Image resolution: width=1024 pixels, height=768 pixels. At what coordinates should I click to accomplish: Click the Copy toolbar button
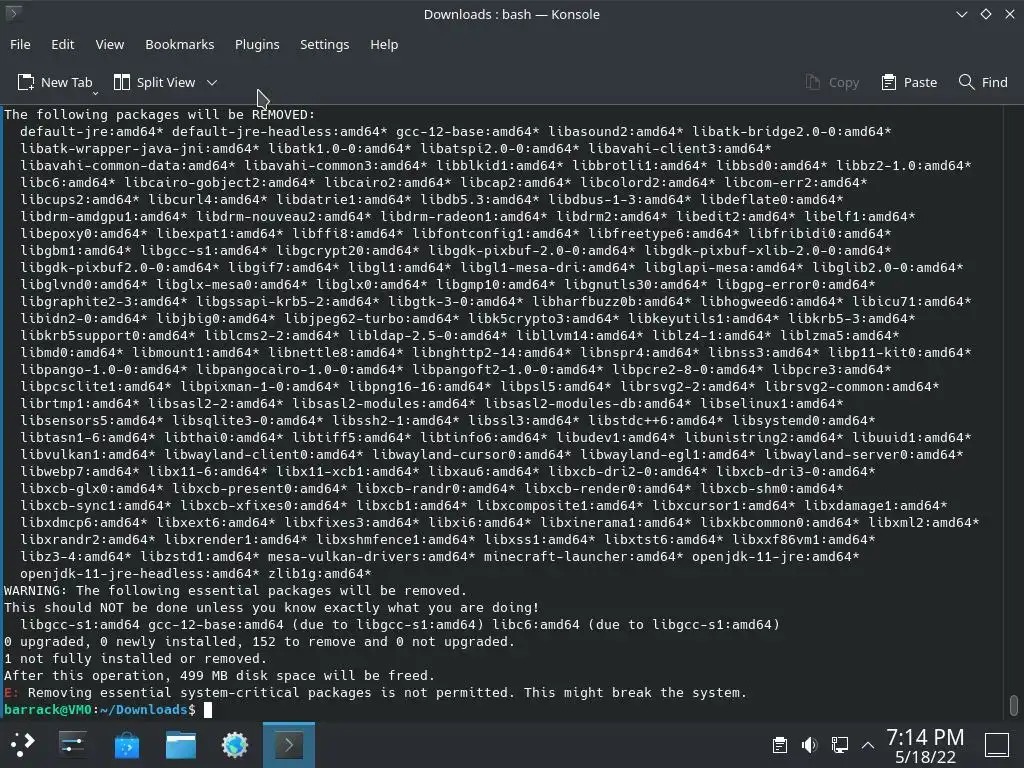832,82
